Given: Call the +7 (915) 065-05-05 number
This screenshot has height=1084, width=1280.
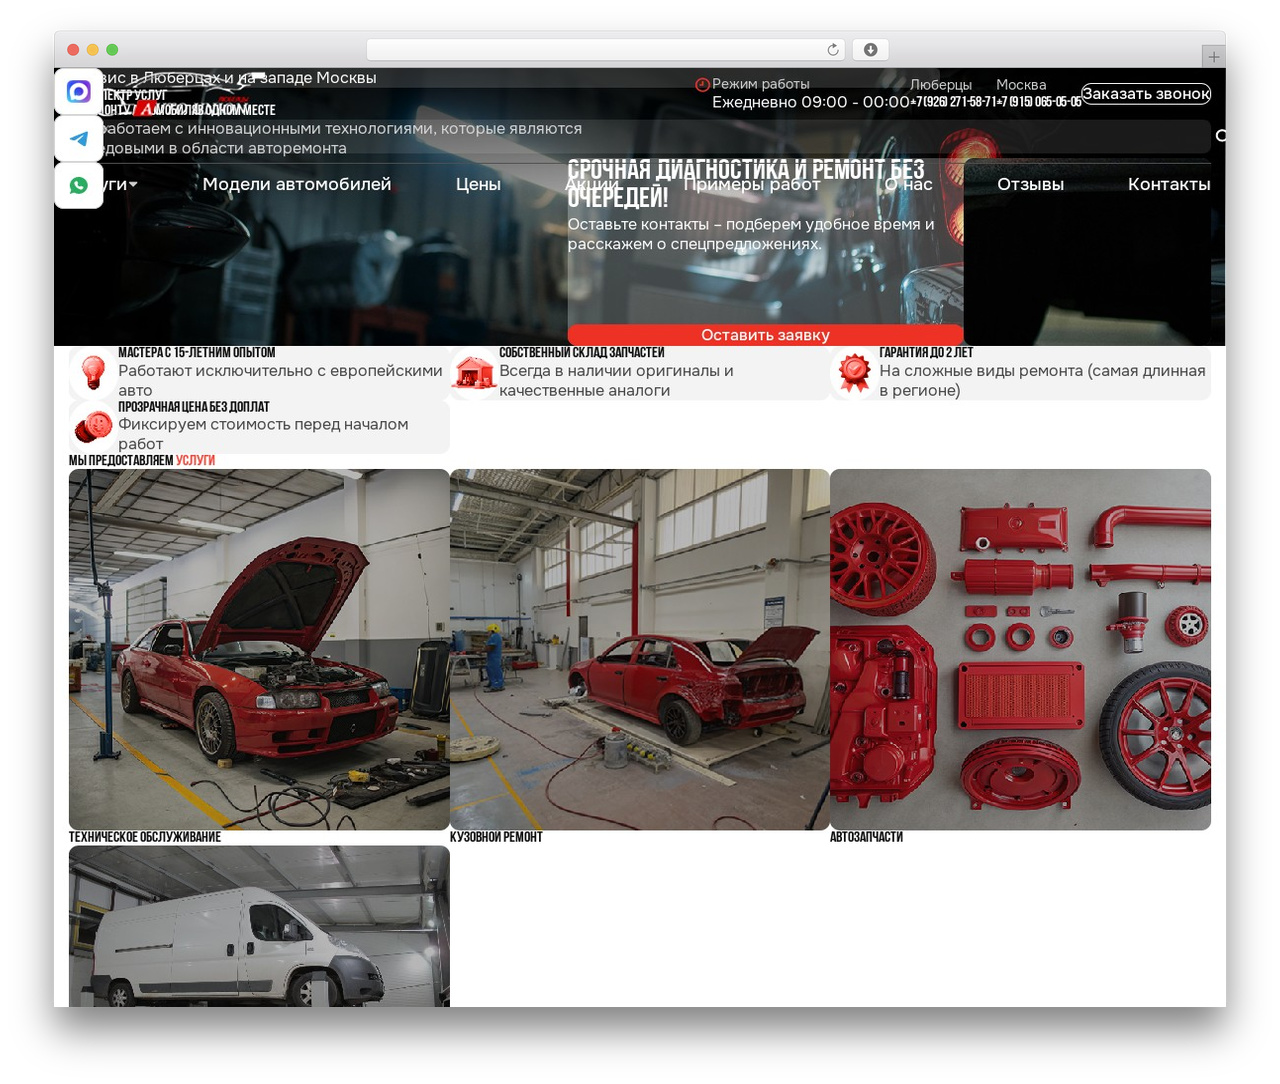Looking at the screenshot, I should [1039, 102].
